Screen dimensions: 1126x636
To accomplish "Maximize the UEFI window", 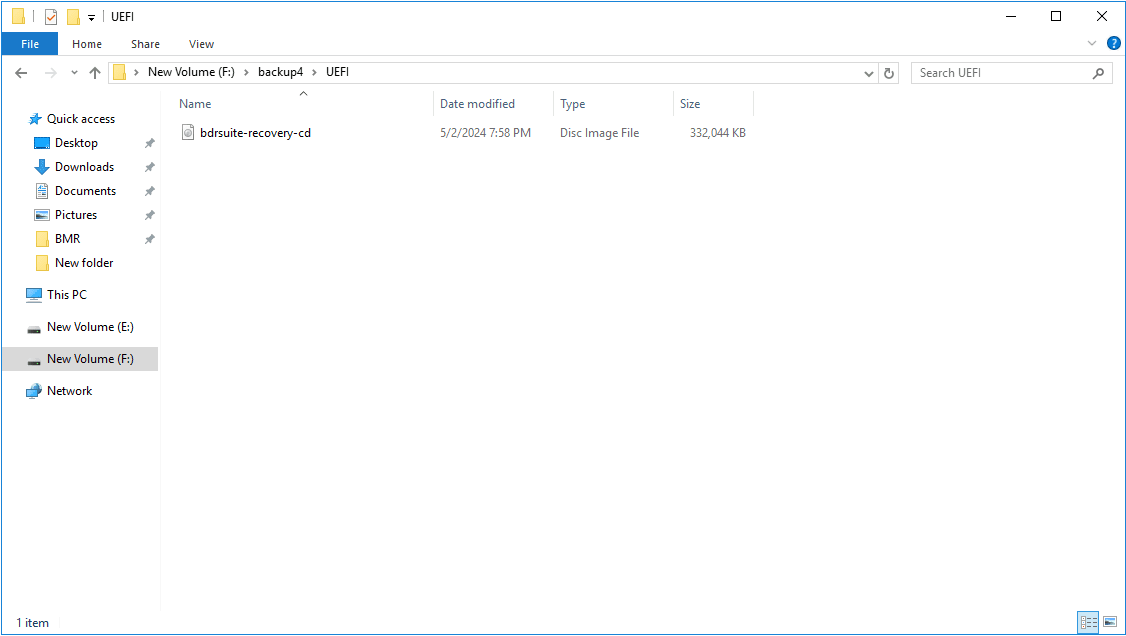I will point(1056,17).
